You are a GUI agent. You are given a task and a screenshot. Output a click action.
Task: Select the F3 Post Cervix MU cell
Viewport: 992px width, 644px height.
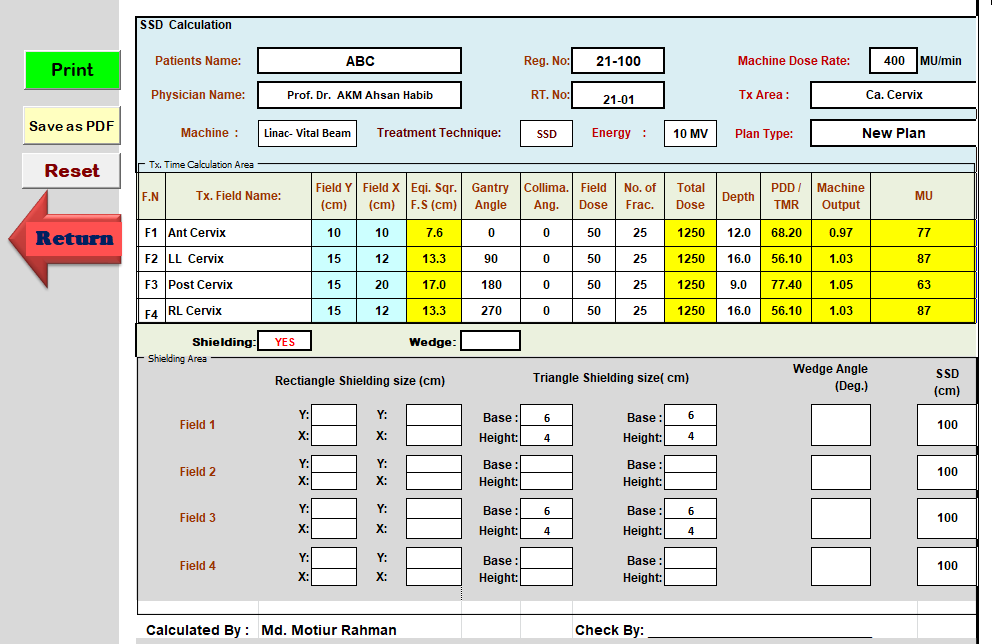922,285
